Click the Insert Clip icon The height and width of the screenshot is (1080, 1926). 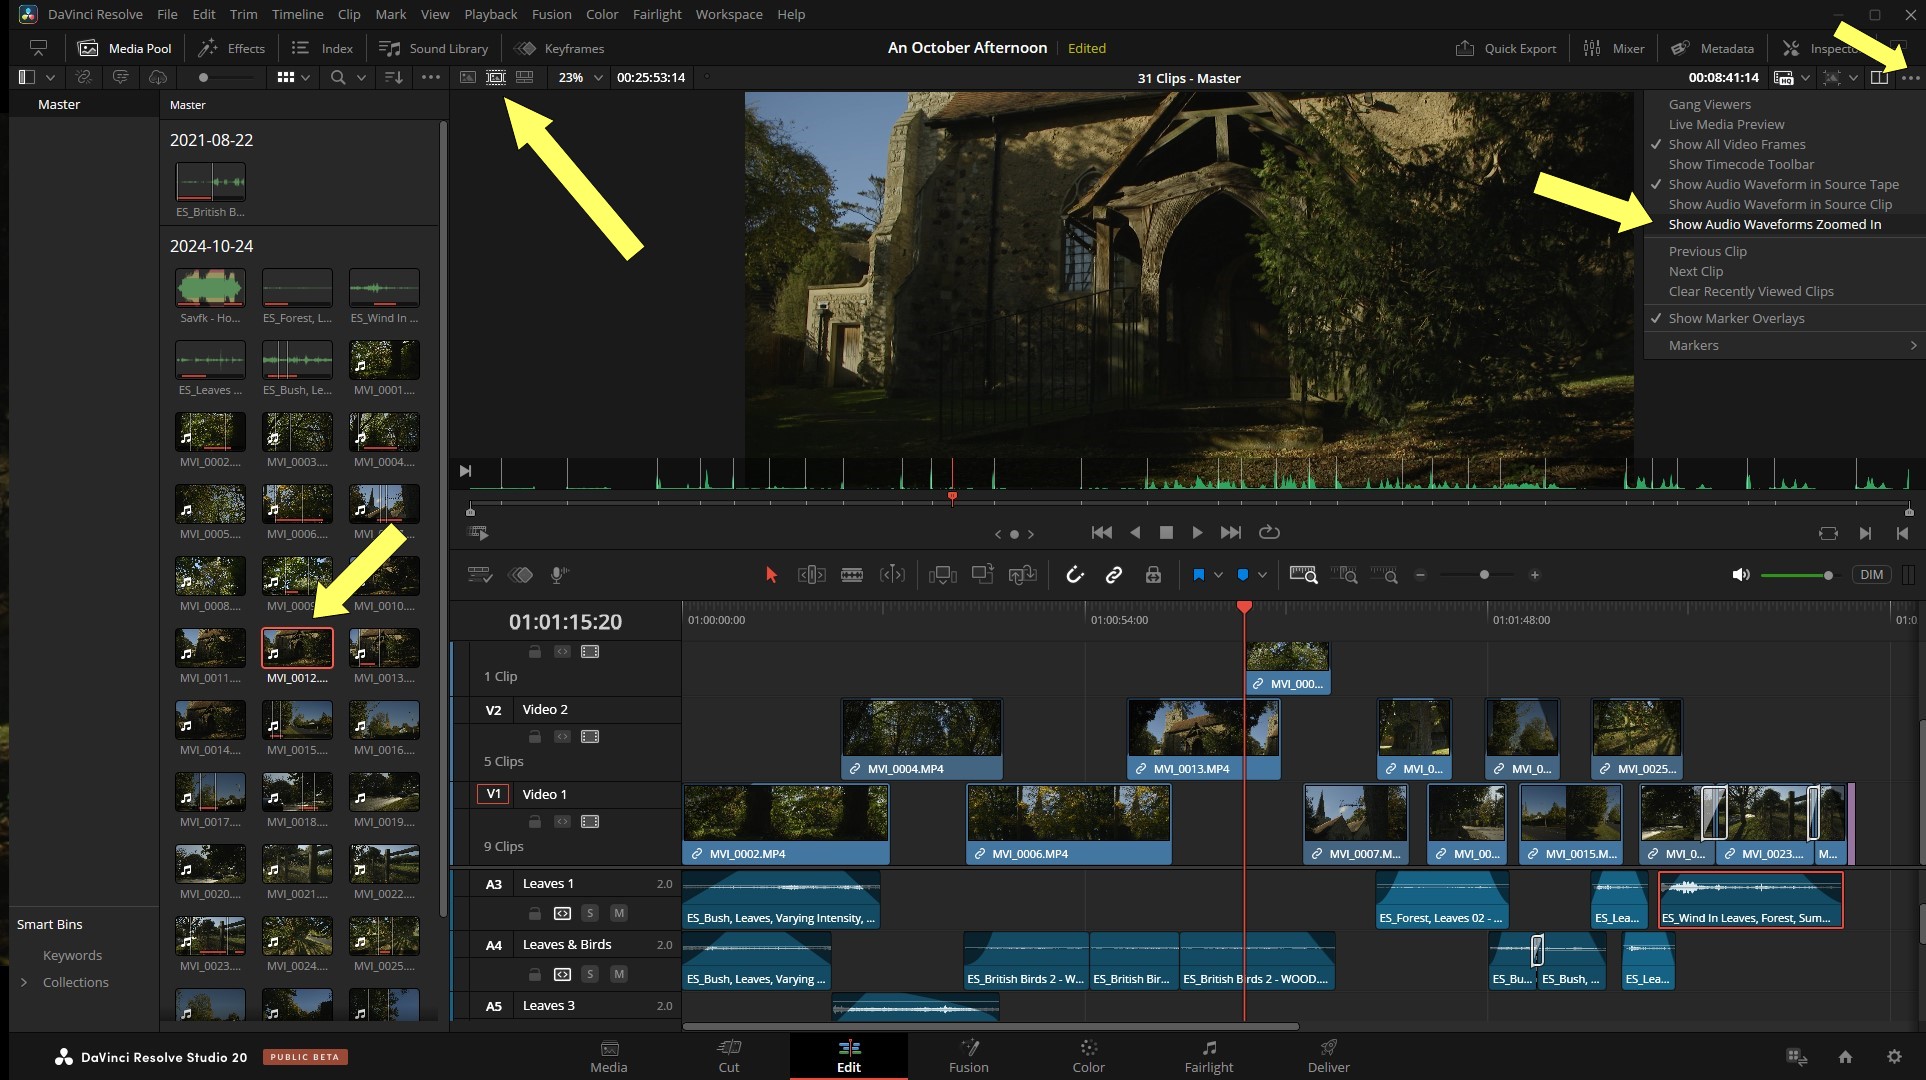tap(942, 575)
